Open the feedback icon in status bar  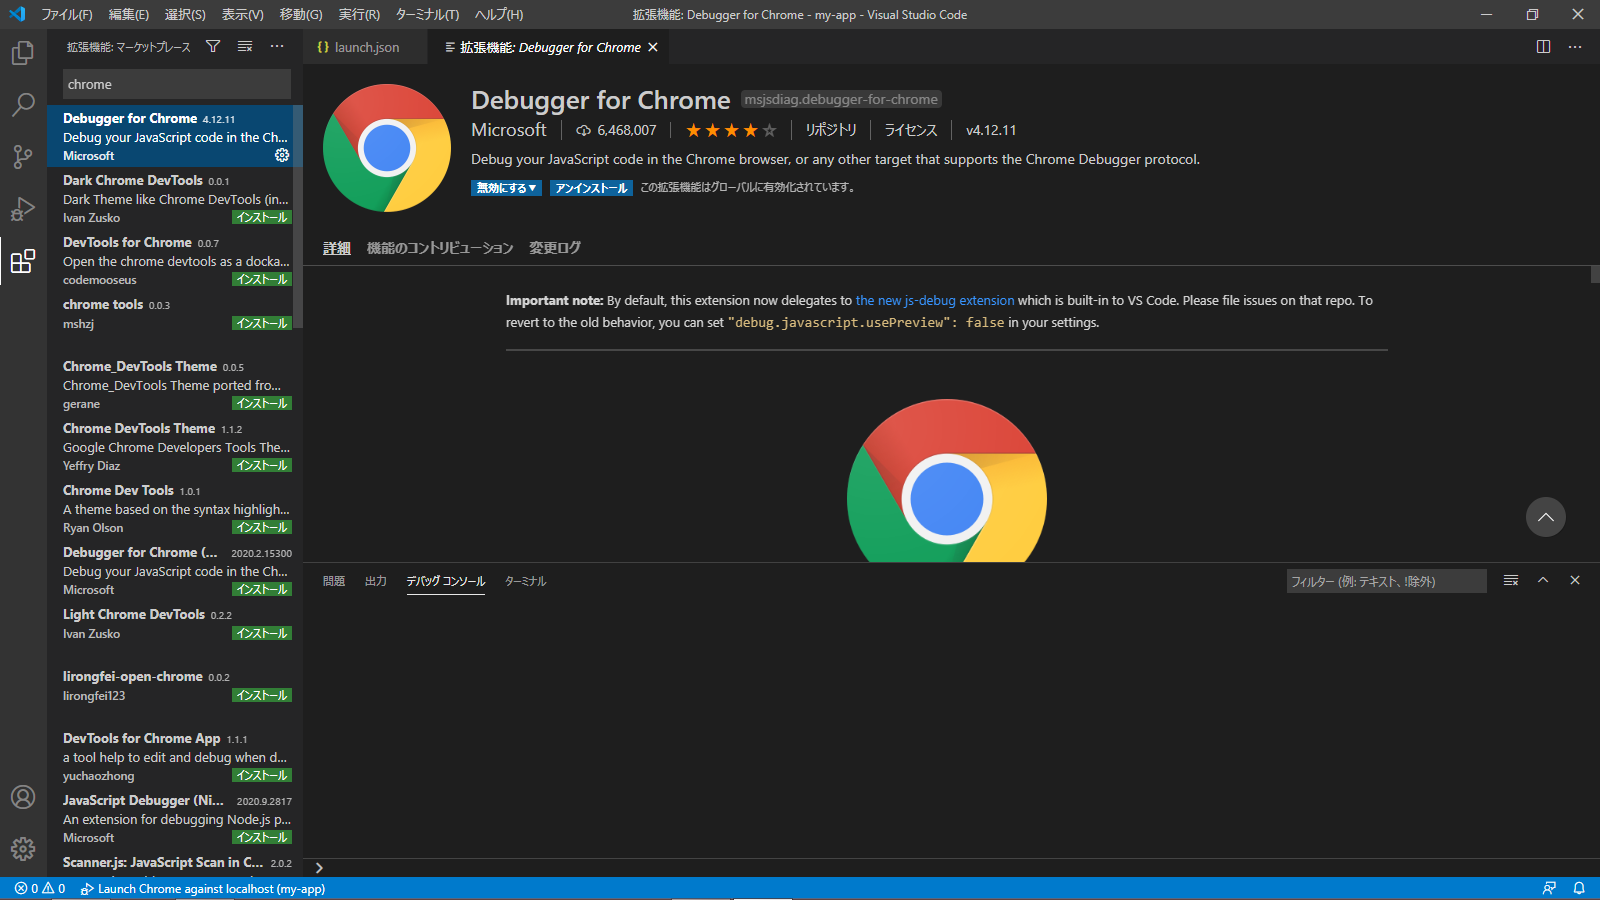(1549, 888)
